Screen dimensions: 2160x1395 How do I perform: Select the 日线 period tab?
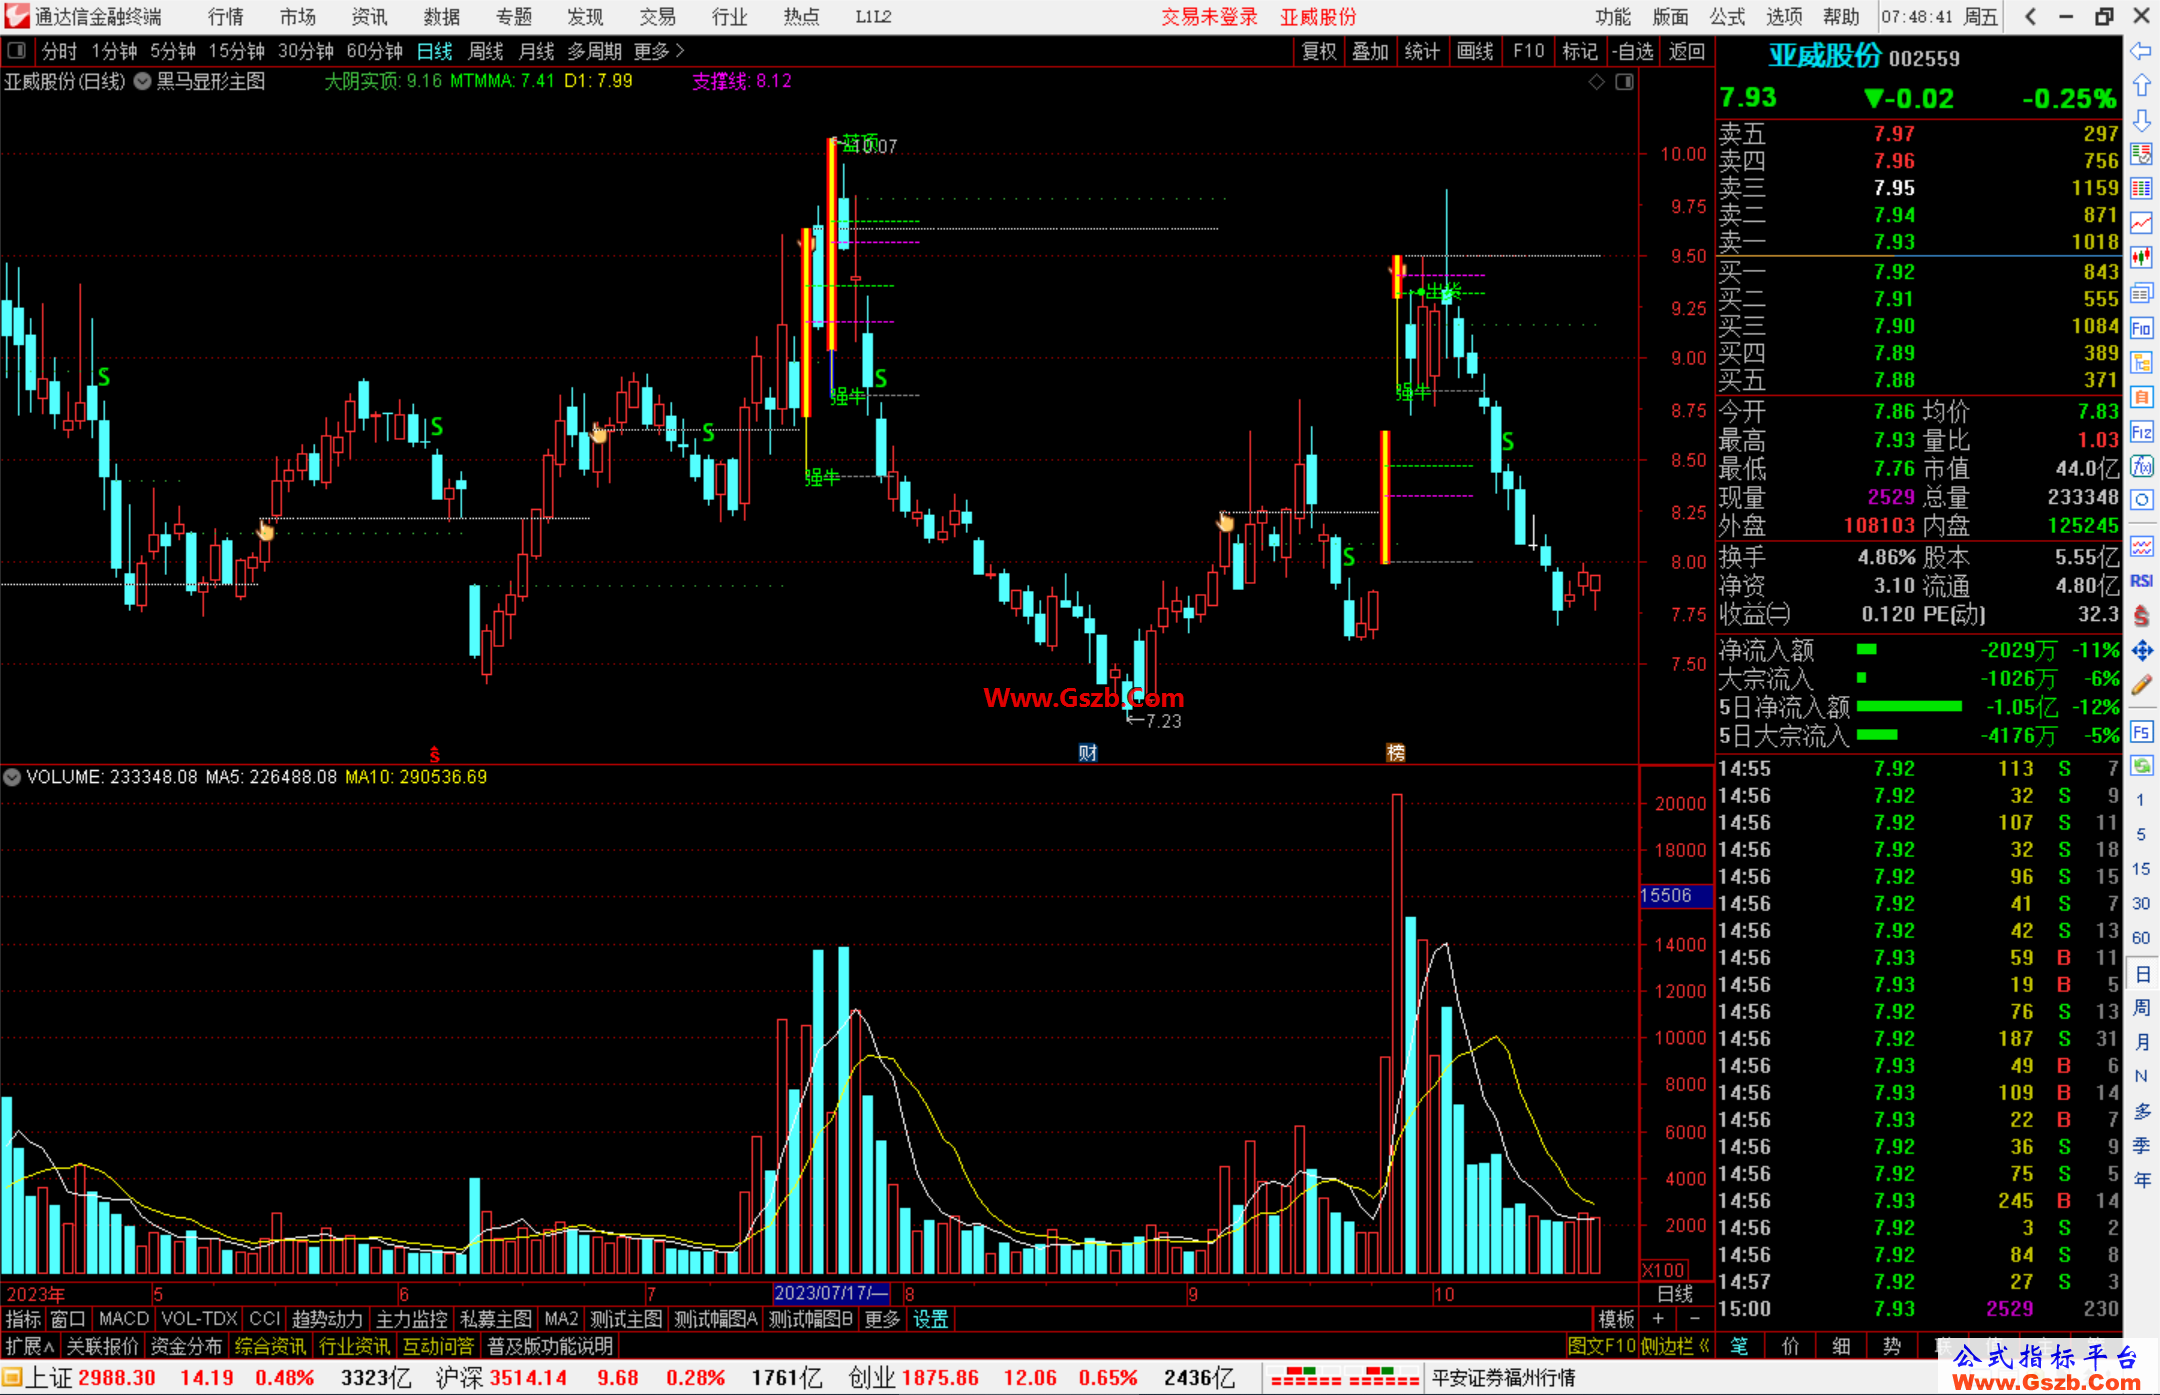point(435,51)
